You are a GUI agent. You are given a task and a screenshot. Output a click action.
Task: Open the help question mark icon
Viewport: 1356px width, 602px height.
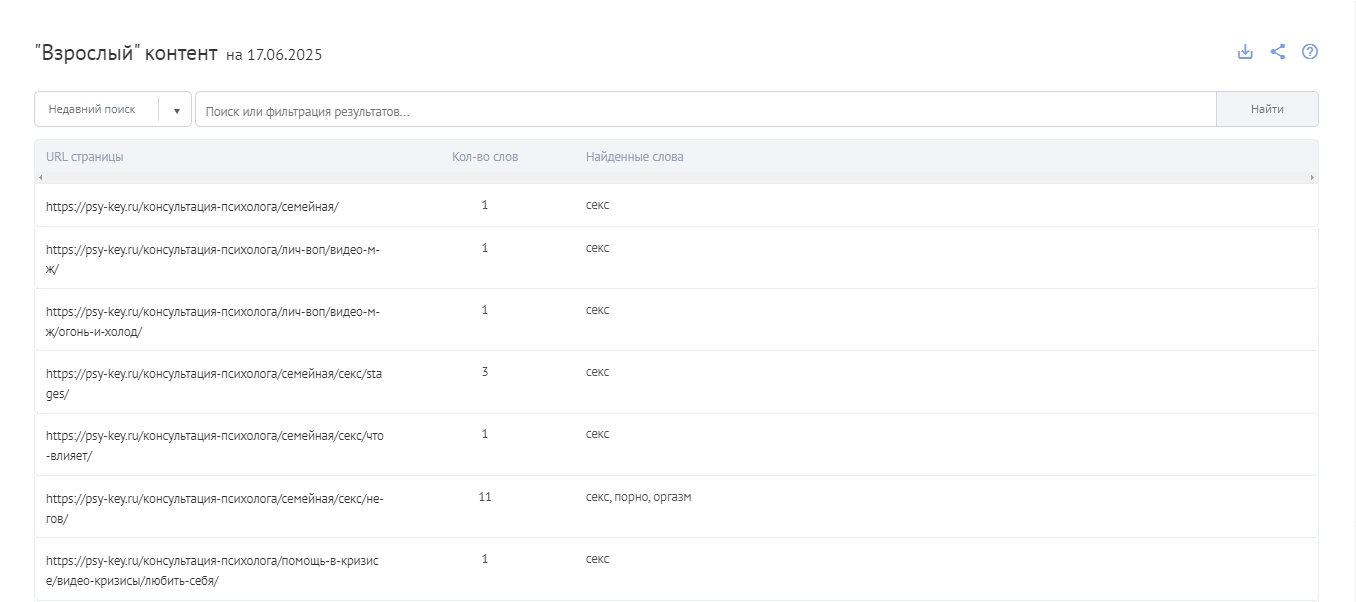tap(1310, 52)
